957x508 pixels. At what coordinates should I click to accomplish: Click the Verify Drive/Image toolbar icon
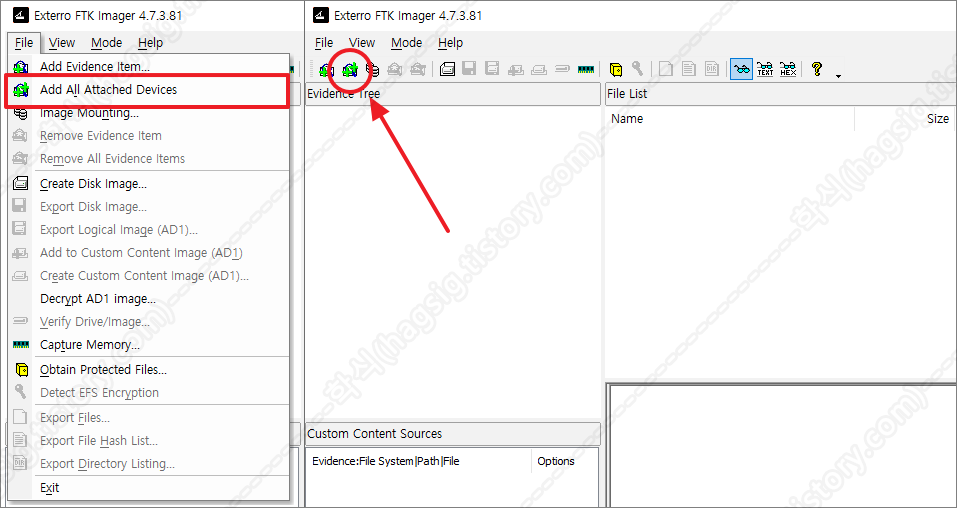(x=562, y=69)
